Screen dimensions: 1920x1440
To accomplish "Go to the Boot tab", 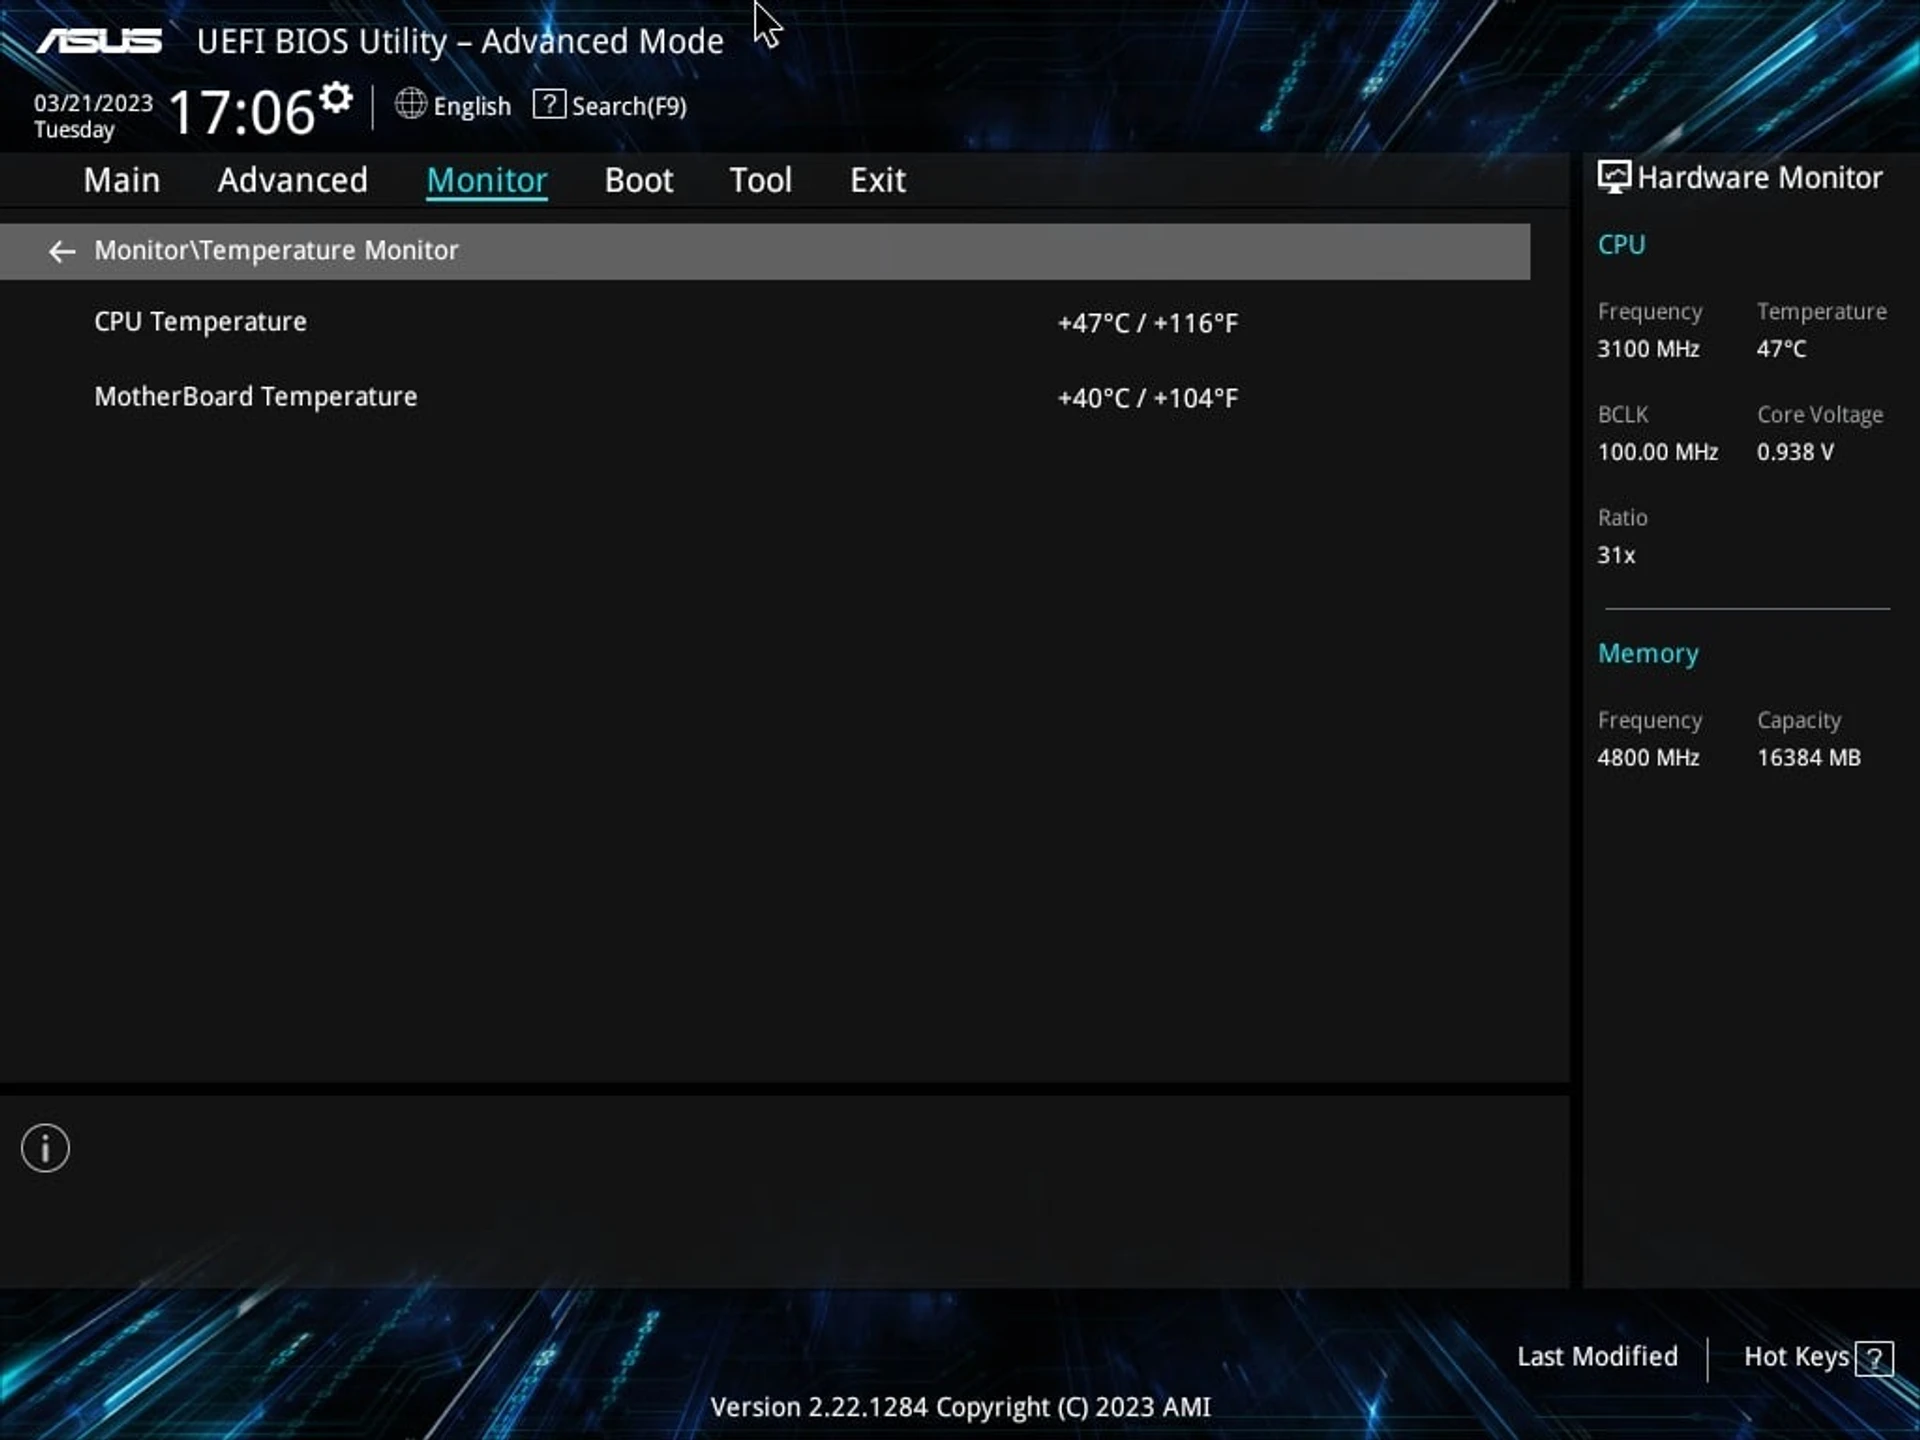I will tap(639, 180).
